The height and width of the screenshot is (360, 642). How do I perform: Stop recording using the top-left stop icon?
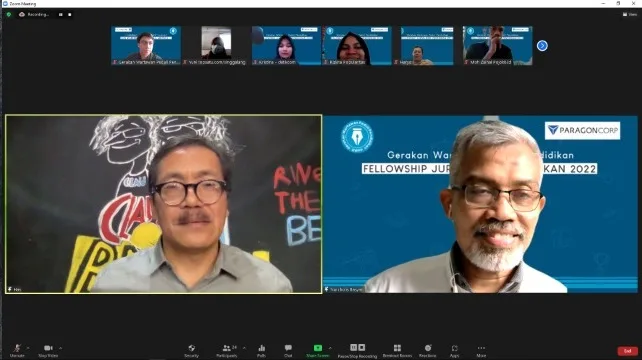click(x=70, y=14)
